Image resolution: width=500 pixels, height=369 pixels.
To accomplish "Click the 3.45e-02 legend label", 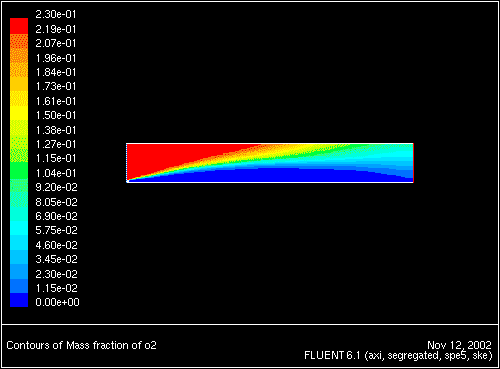I will [56, 259].
